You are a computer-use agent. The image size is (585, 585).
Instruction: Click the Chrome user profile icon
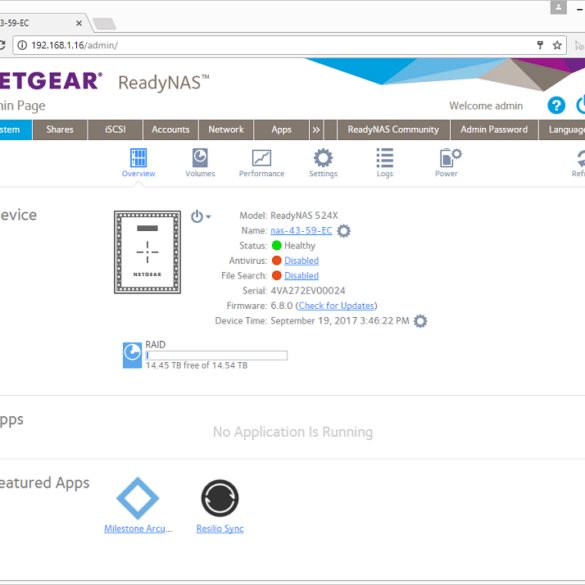(558, 7)
